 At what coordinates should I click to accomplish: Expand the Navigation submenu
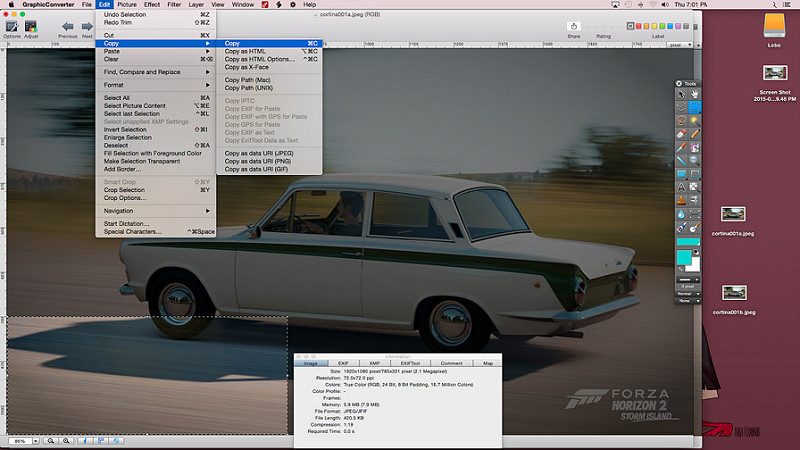click(x=156, y=211)
